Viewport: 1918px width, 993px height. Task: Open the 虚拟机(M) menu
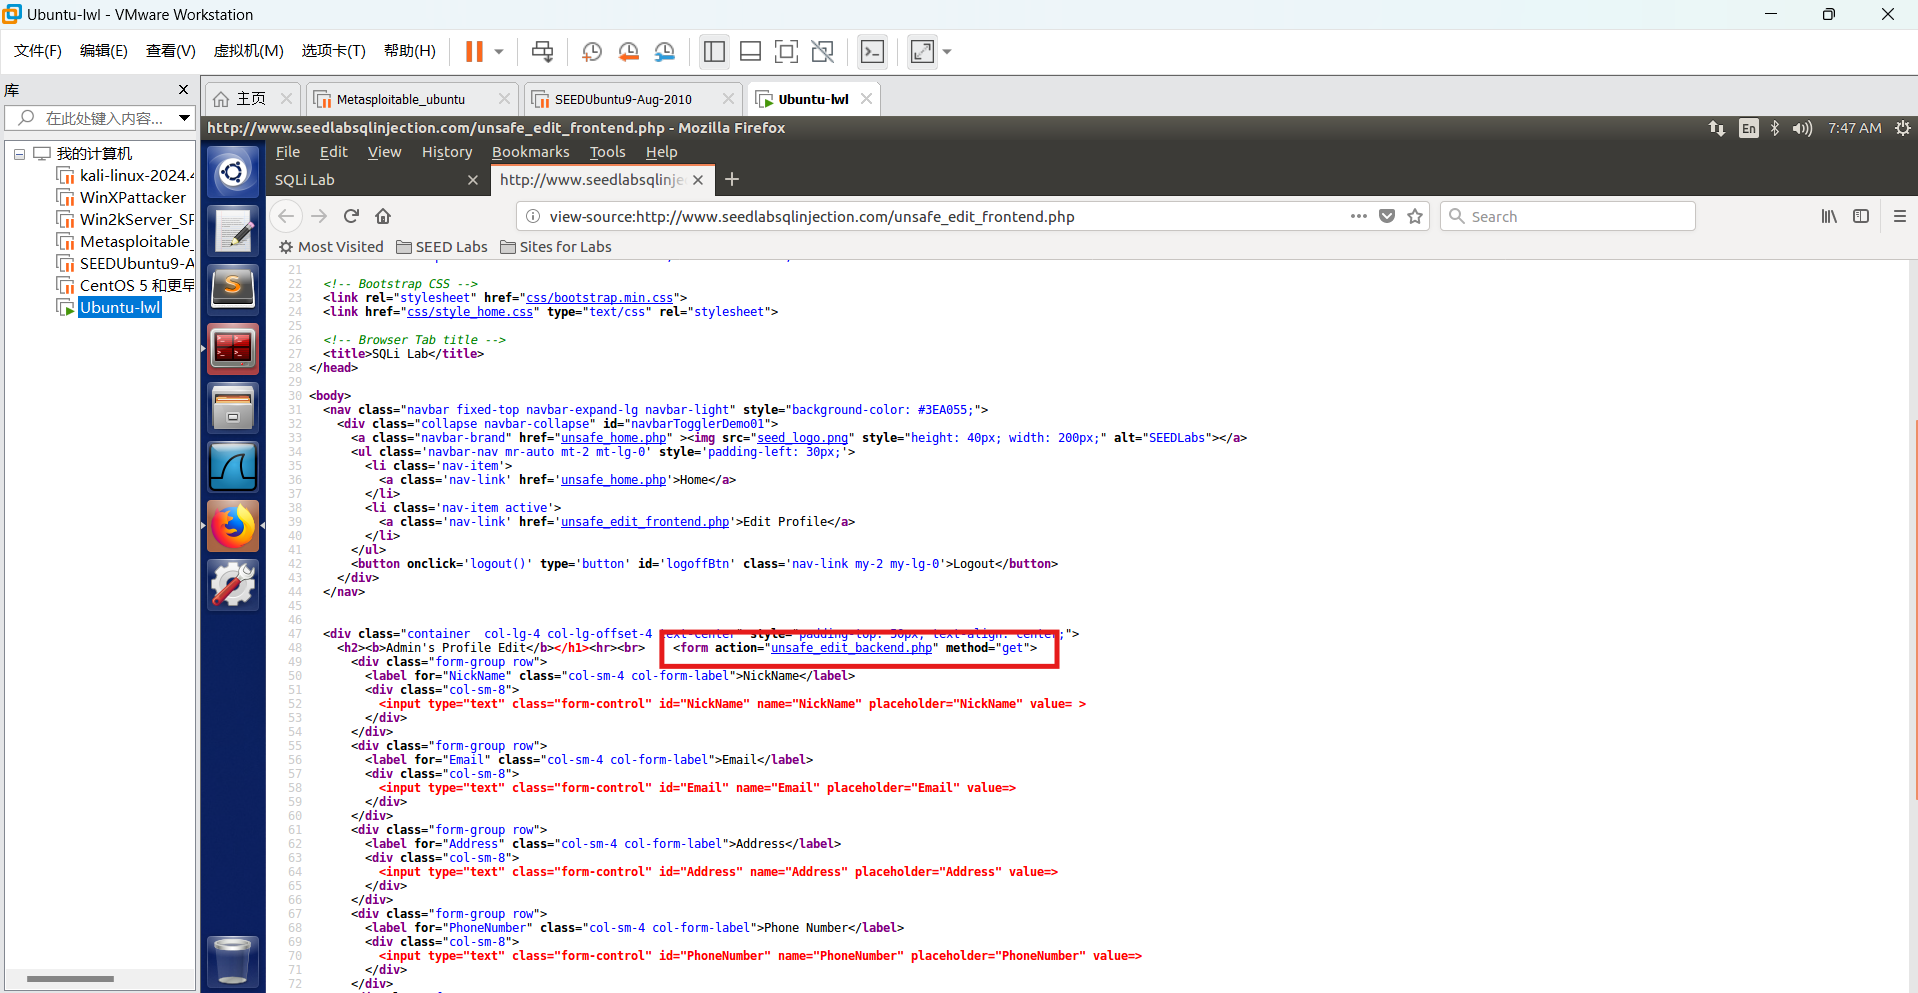(x=248, y=51)
